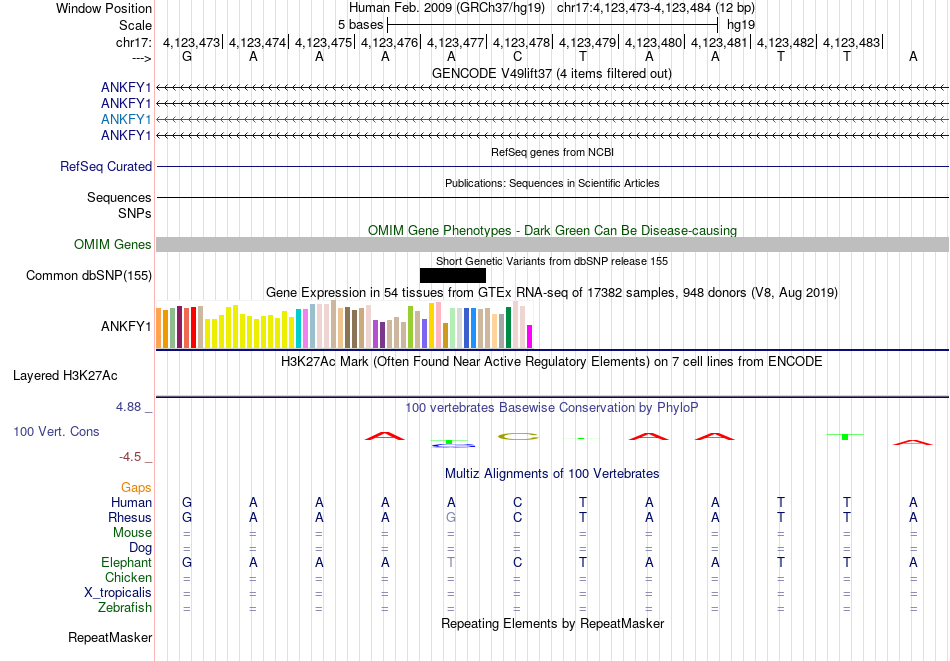The width and height of the screenshot is (950, 661).
Task: Click the 'SNPs' publications track label
Action: pos(135,213)
